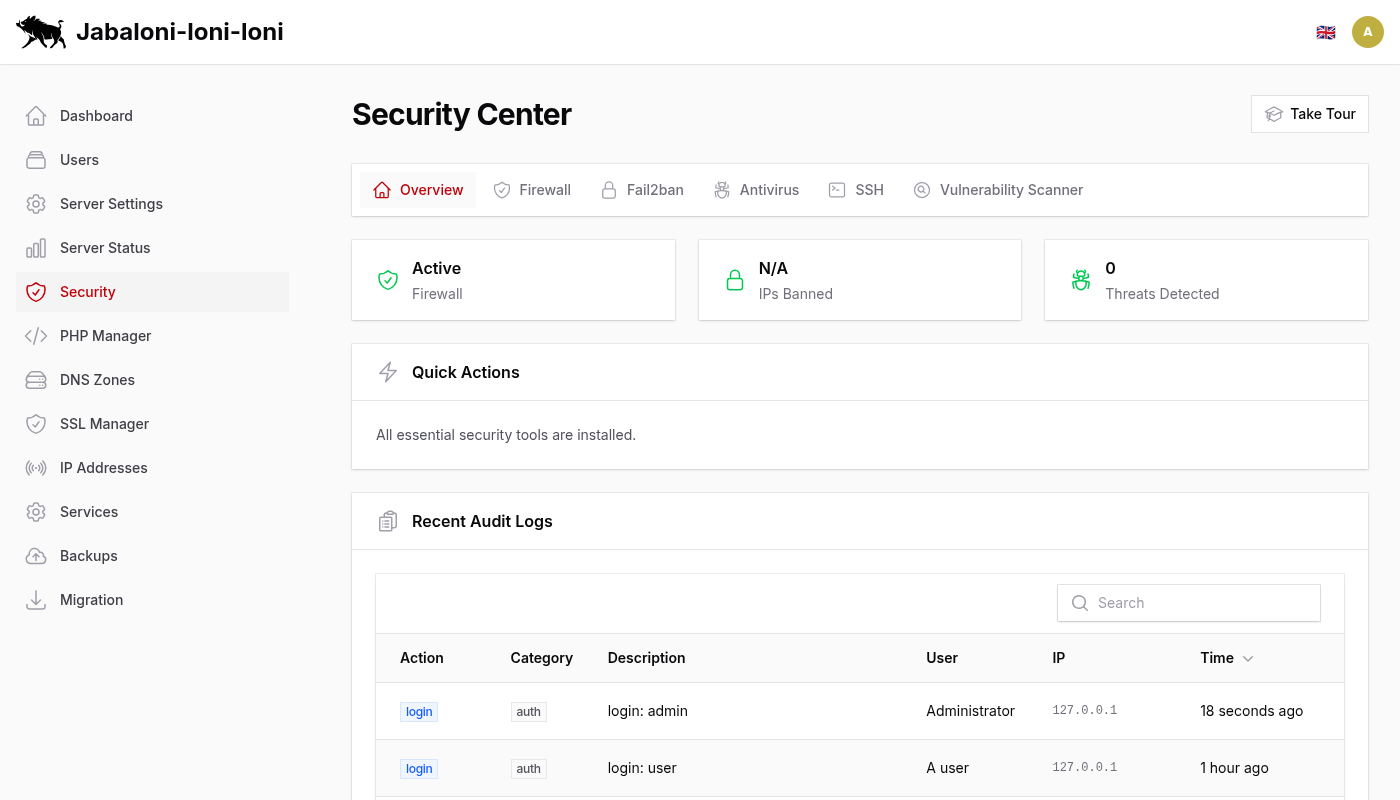Click the Quick Actions lightning bolt icon
The height and width of the screenshot is (800, 1400).
[x=388, y=371]
